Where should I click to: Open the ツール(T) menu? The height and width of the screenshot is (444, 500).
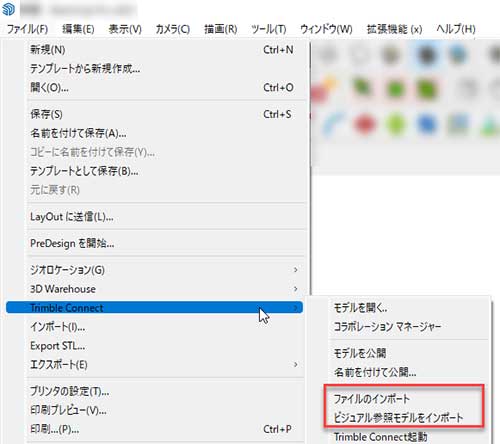(x=269, y=29)
